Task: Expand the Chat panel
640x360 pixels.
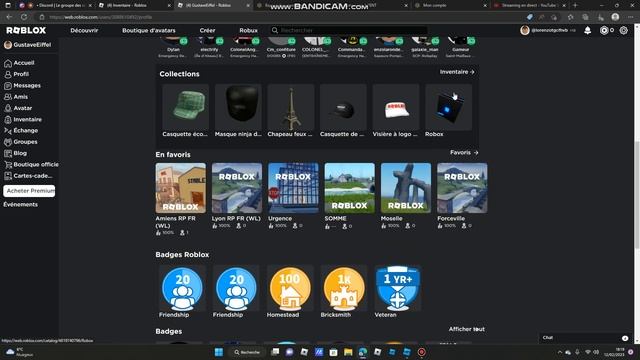Action: tap(585, 338)
